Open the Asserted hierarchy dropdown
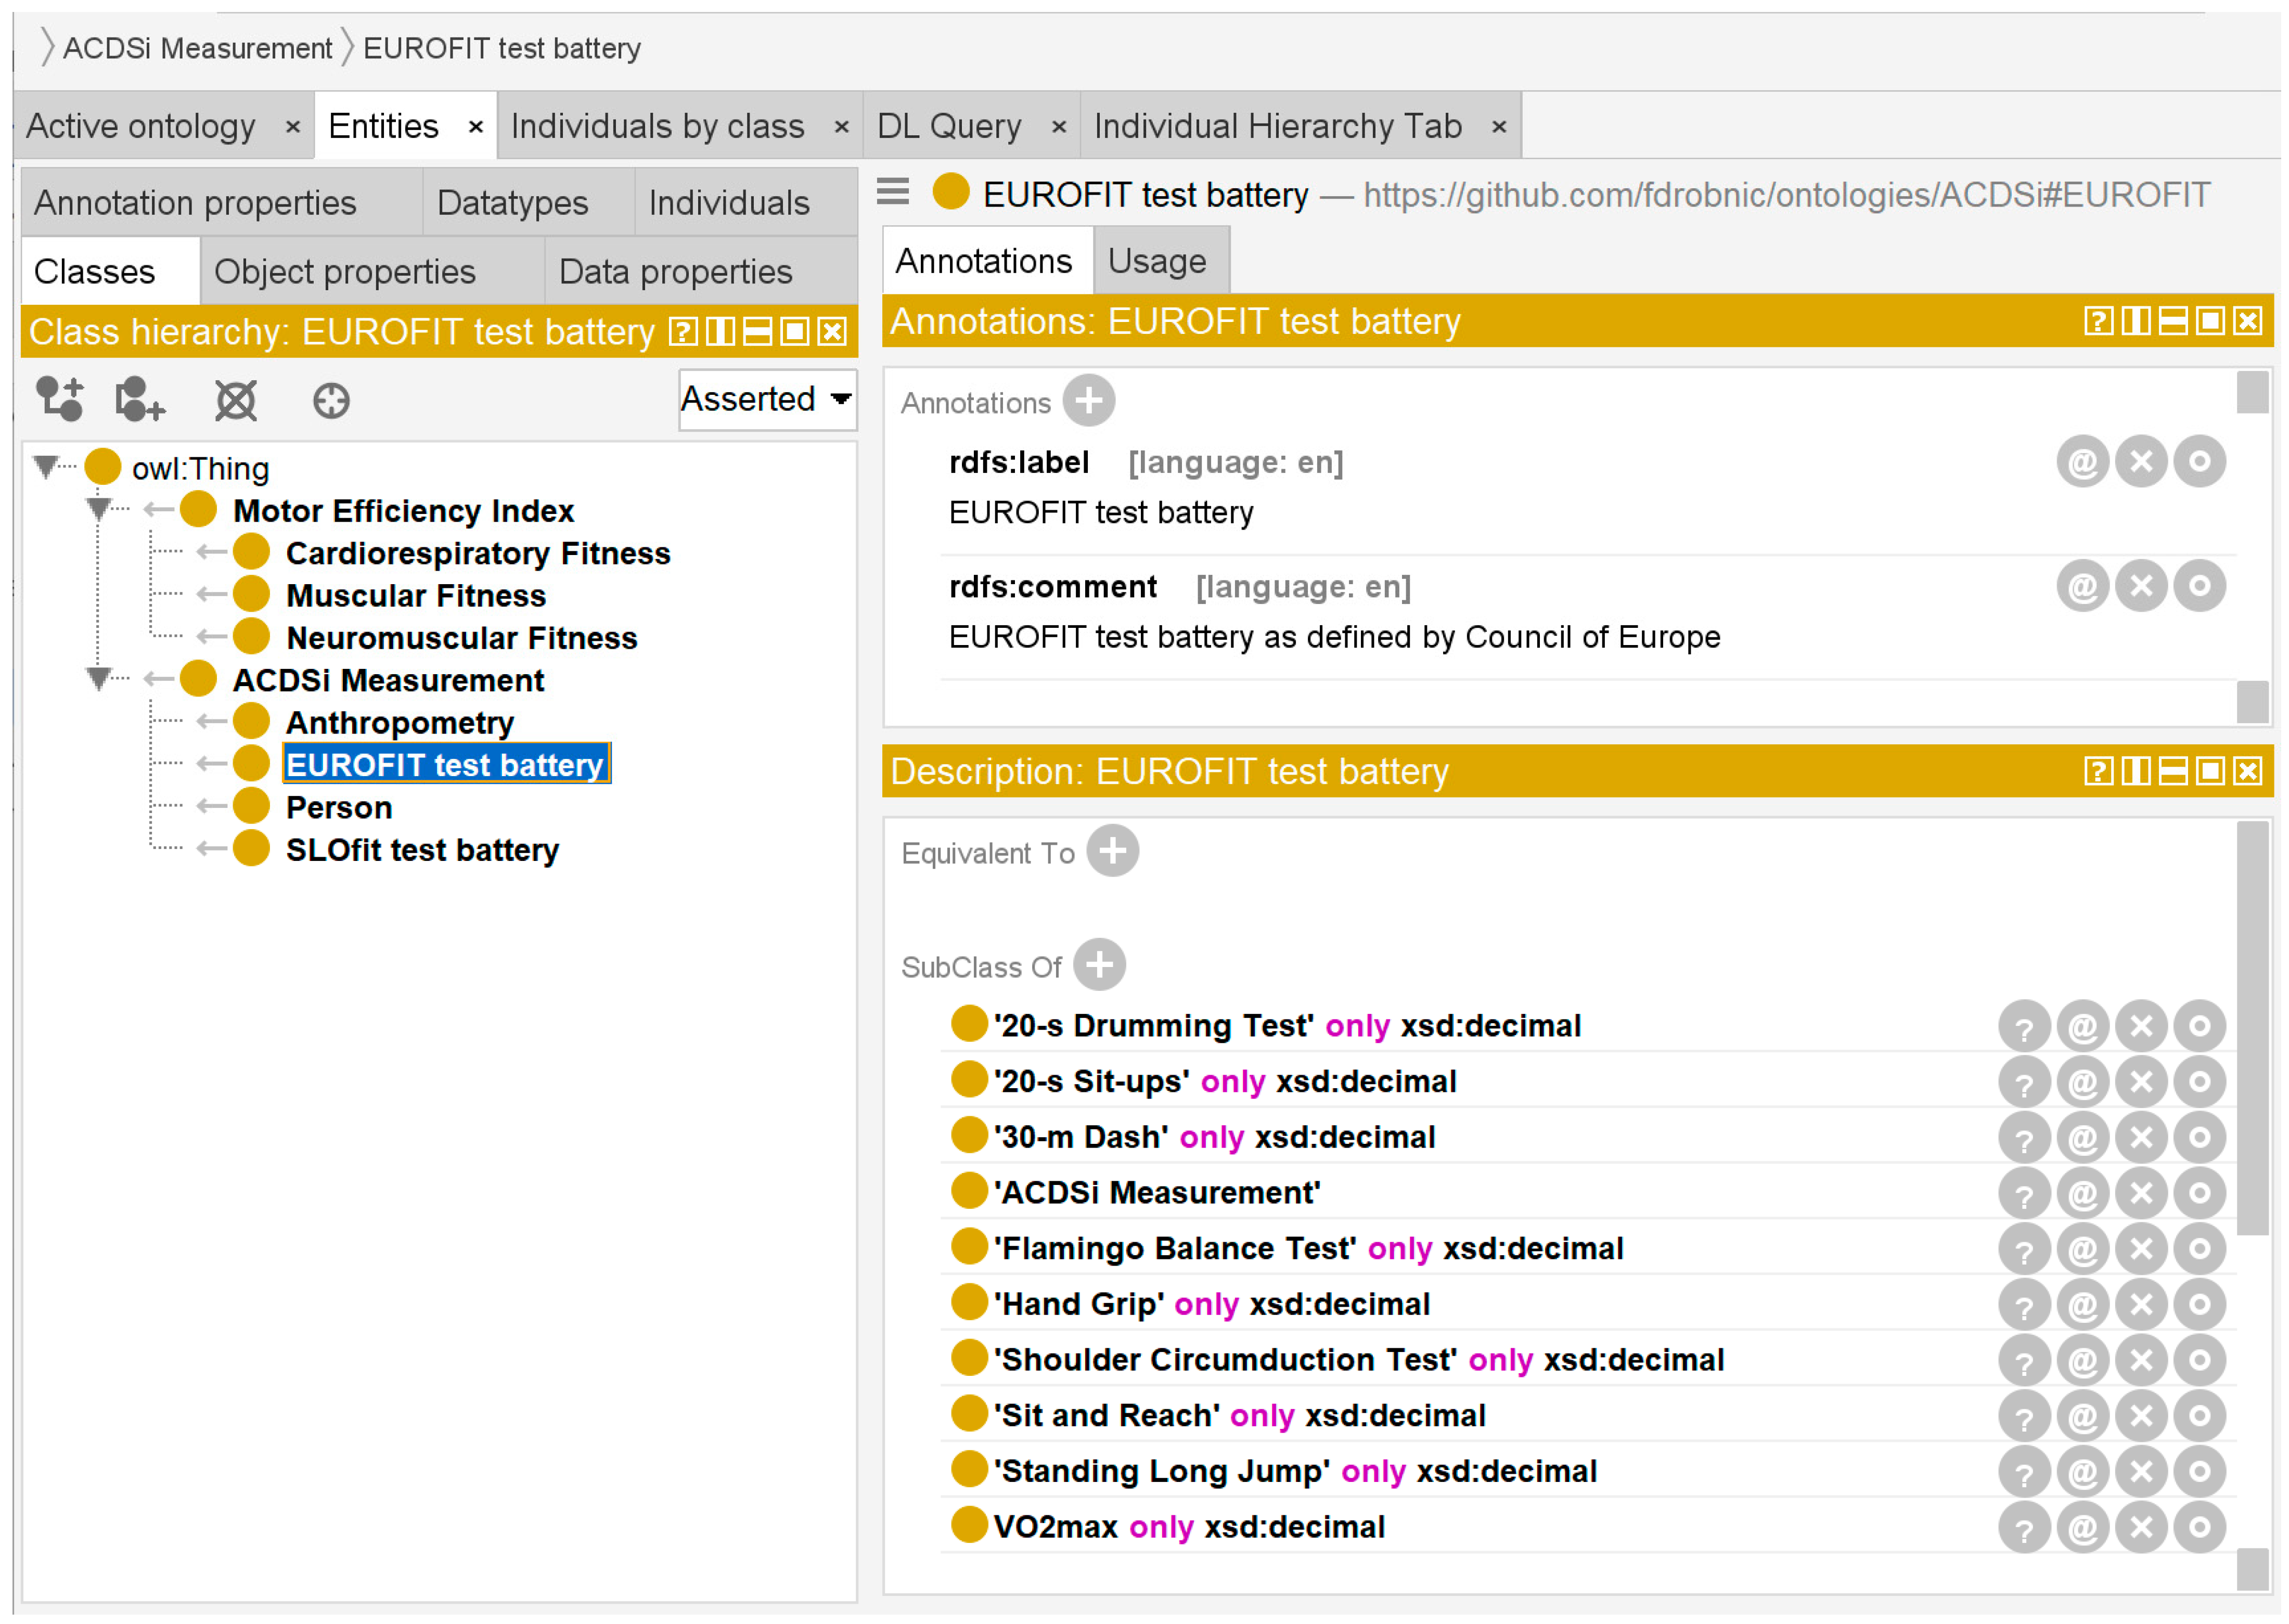This screenshot has height=1624, width=2289. [767, 400]
